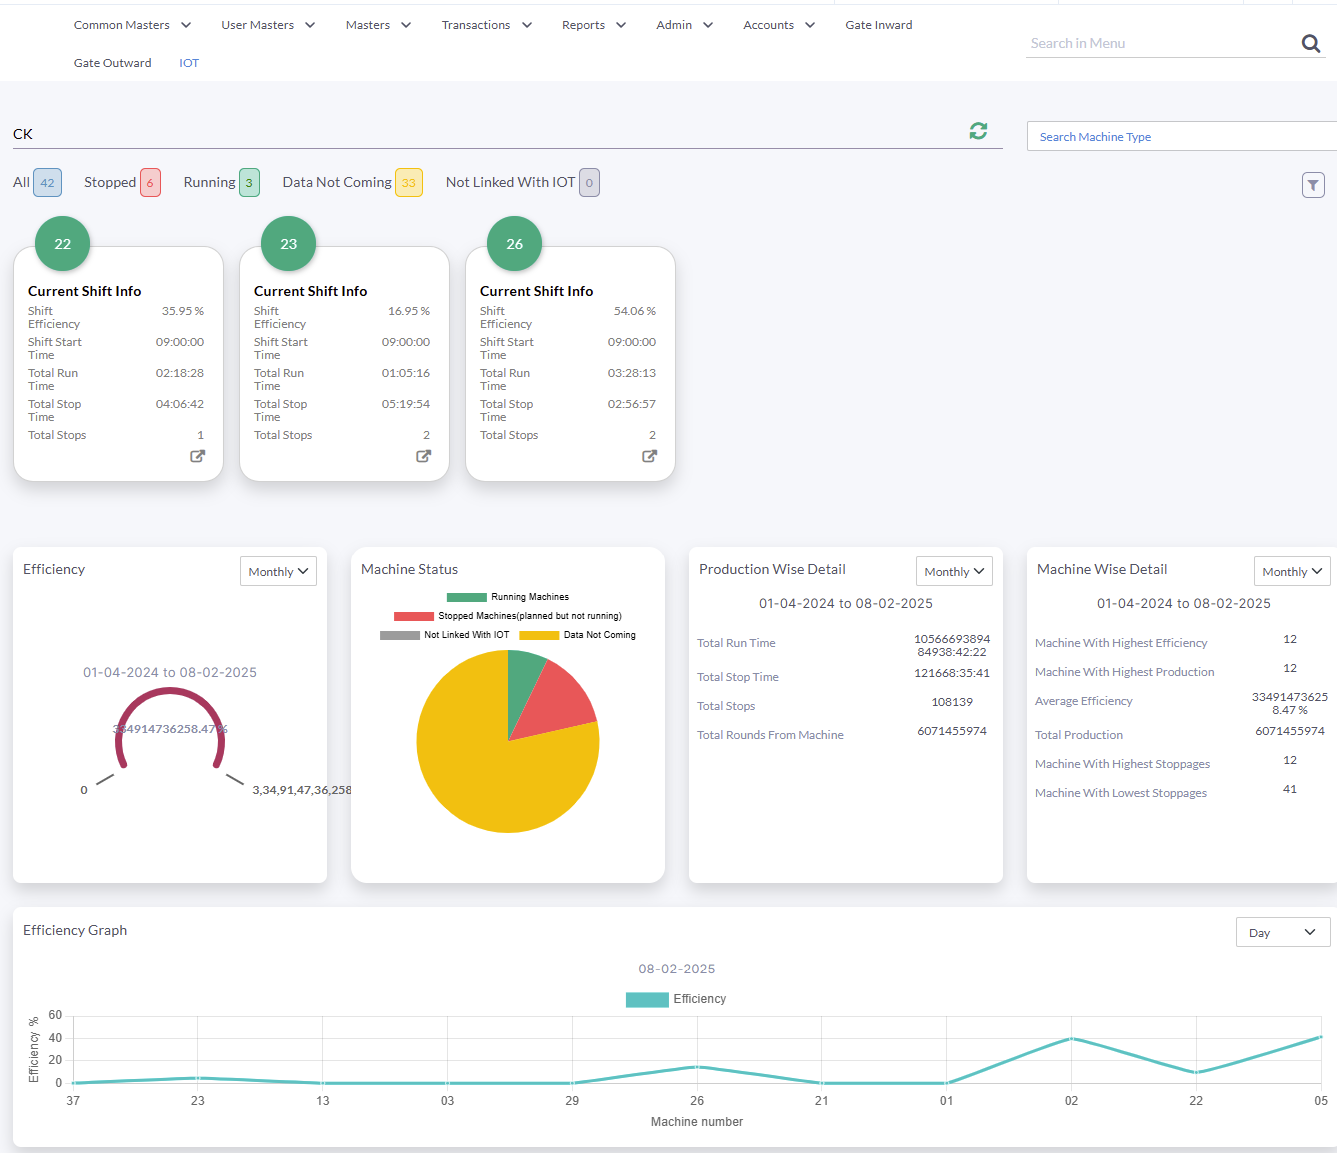Focus the Search Machine Type field
Image resolution: width=1337 pixels, height=1153 pixels.
[x=1180, y=137]
